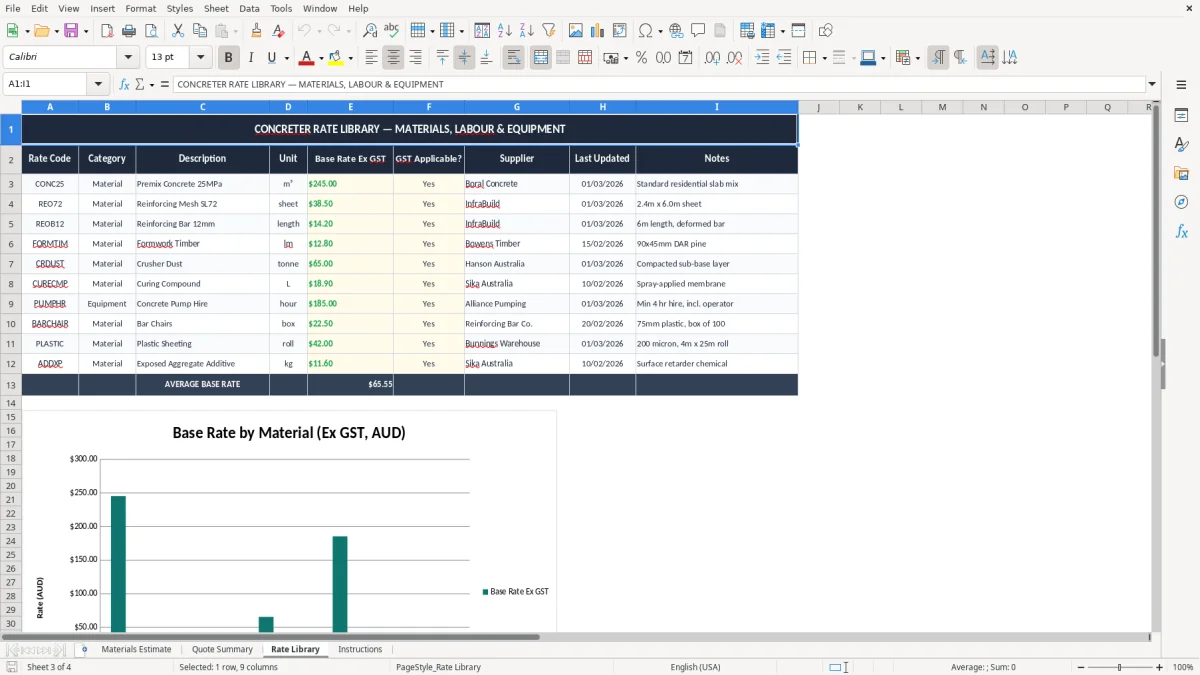Toggle Center Vertically alignment
The width and height of the screenshot is (1200, 675).
point(464,58)
